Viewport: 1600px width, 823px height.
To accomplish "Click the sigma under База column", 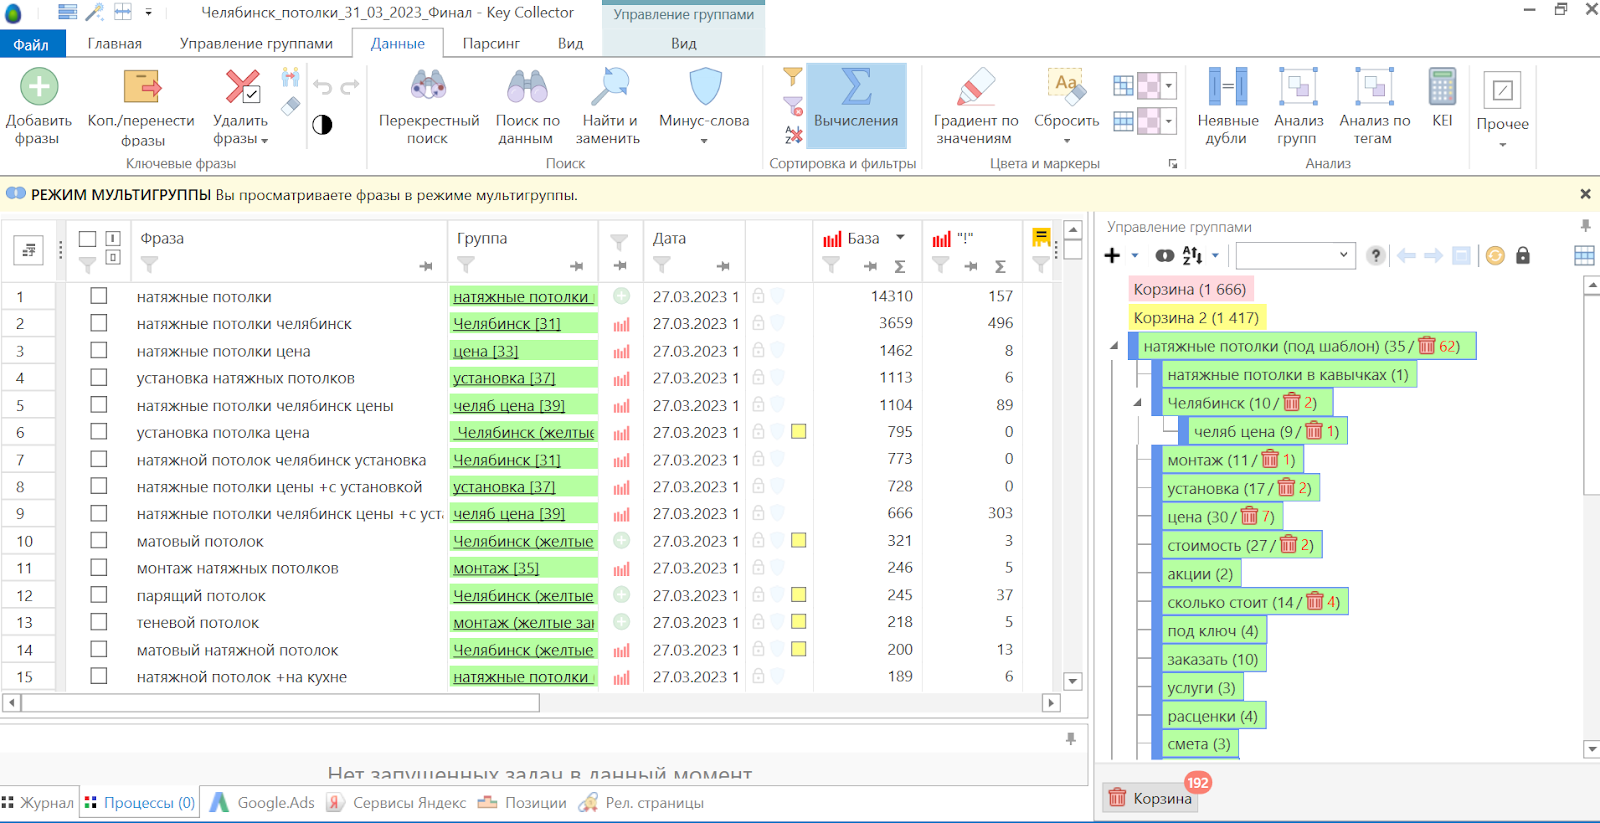I will tap(900, 266).
